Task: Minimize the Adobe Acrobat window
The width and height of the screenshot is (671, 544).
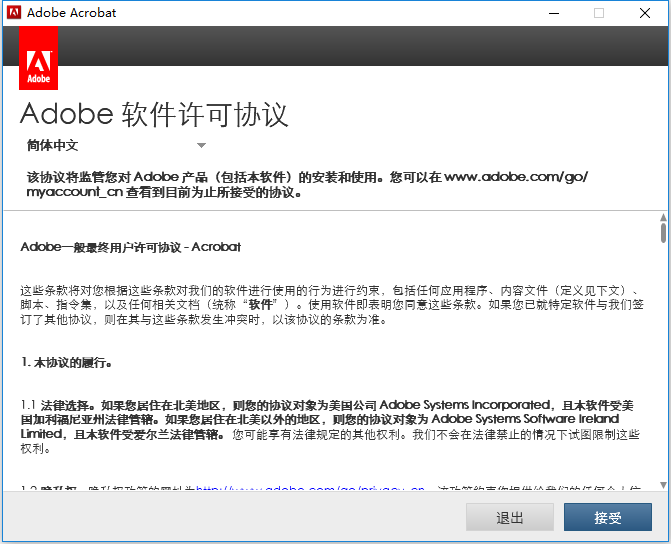Action: coord(554,13)
